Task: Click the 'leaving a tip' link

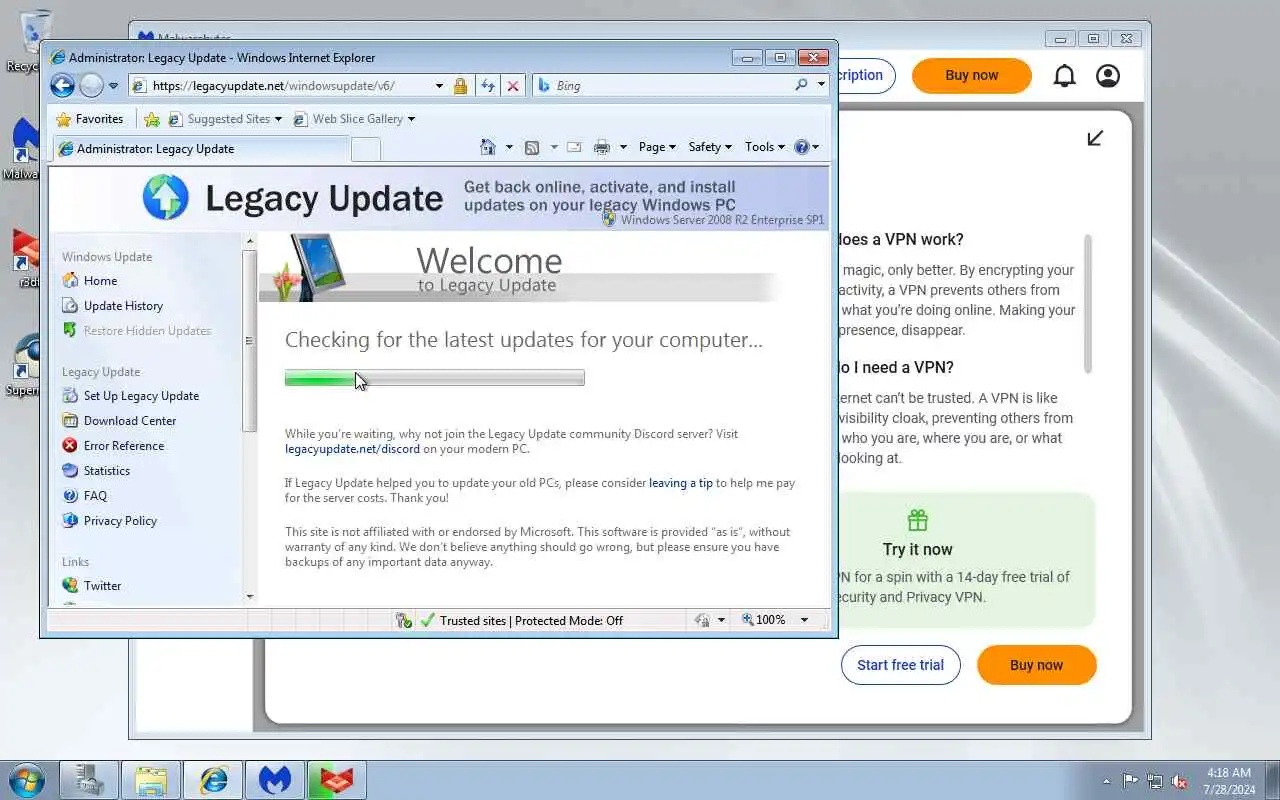Action: (x=681, y=483)
